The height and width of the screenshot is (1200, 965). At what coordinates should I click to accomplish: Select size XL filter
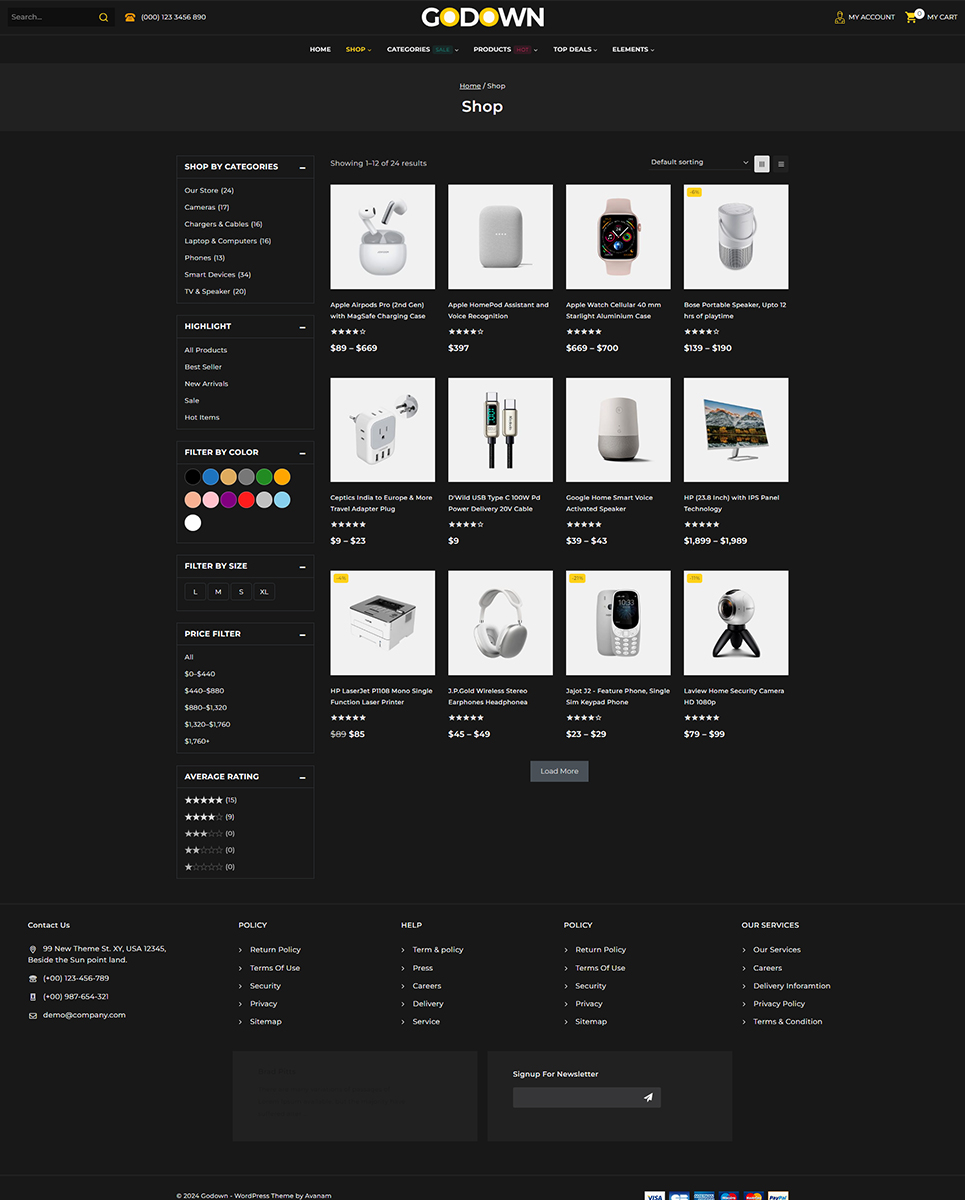tap(264, 592)
